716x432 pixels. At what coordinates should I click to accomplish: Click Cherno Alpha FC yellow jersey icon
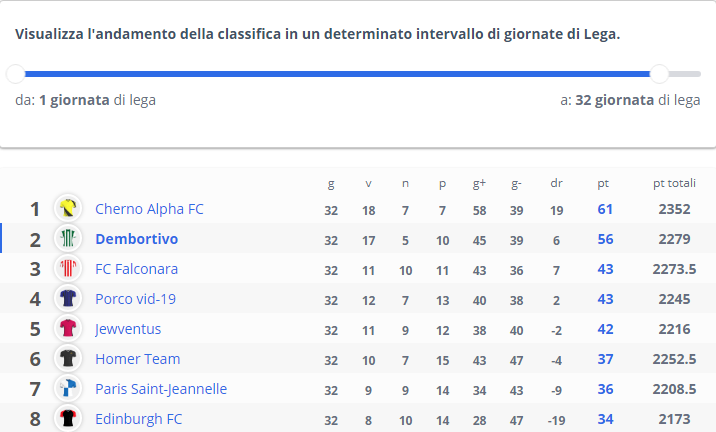68,208
